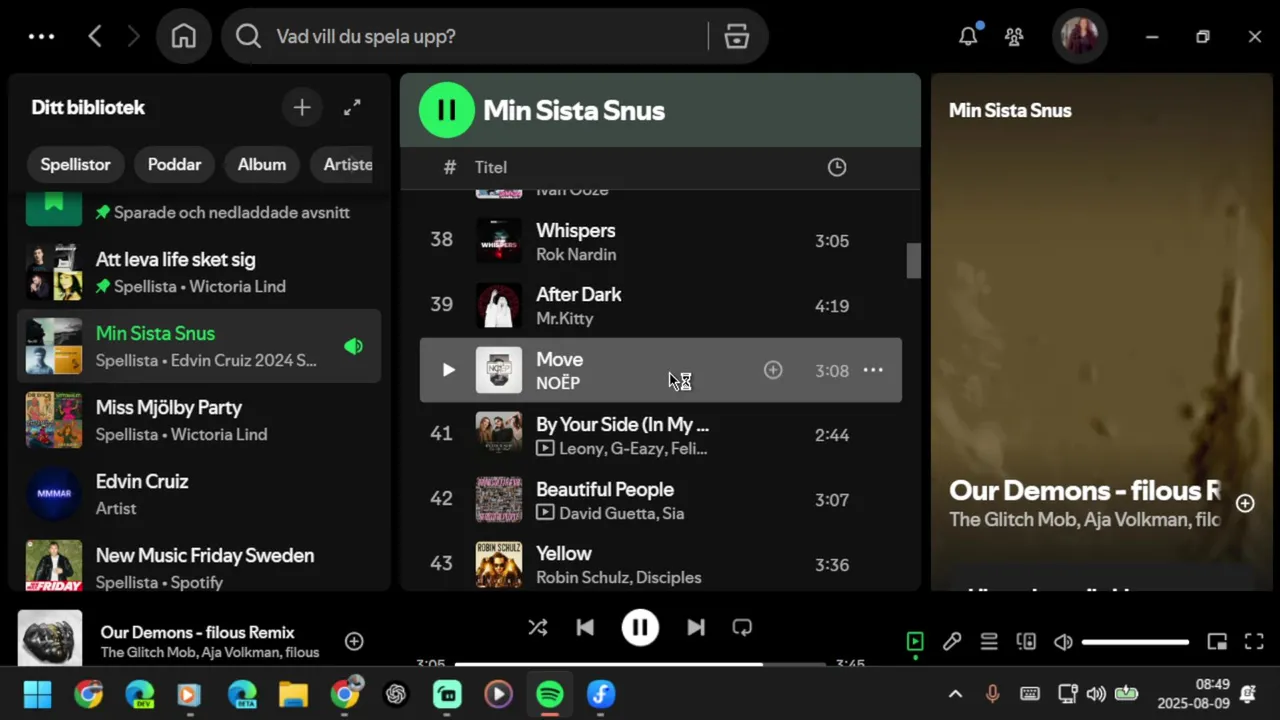Select track Beautiful People
Viewport: 1280px width, 720px height.
click(660, 500)
